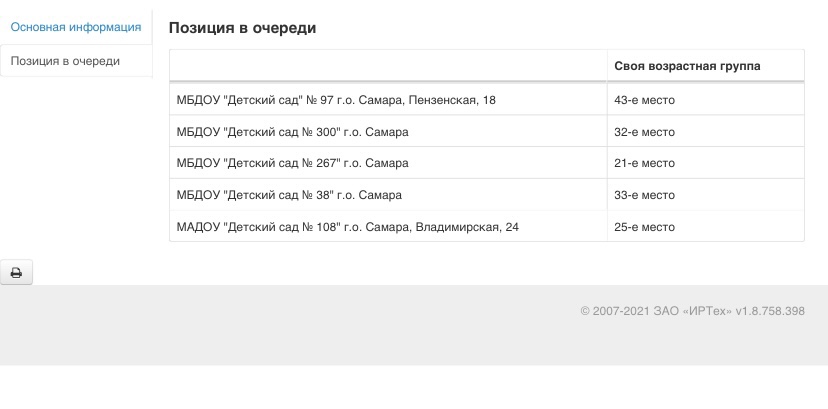The width and height of the screenshot is (828, 409).
Task: Click address Владимирская, 24 in last row
Action: click(467, 227)
